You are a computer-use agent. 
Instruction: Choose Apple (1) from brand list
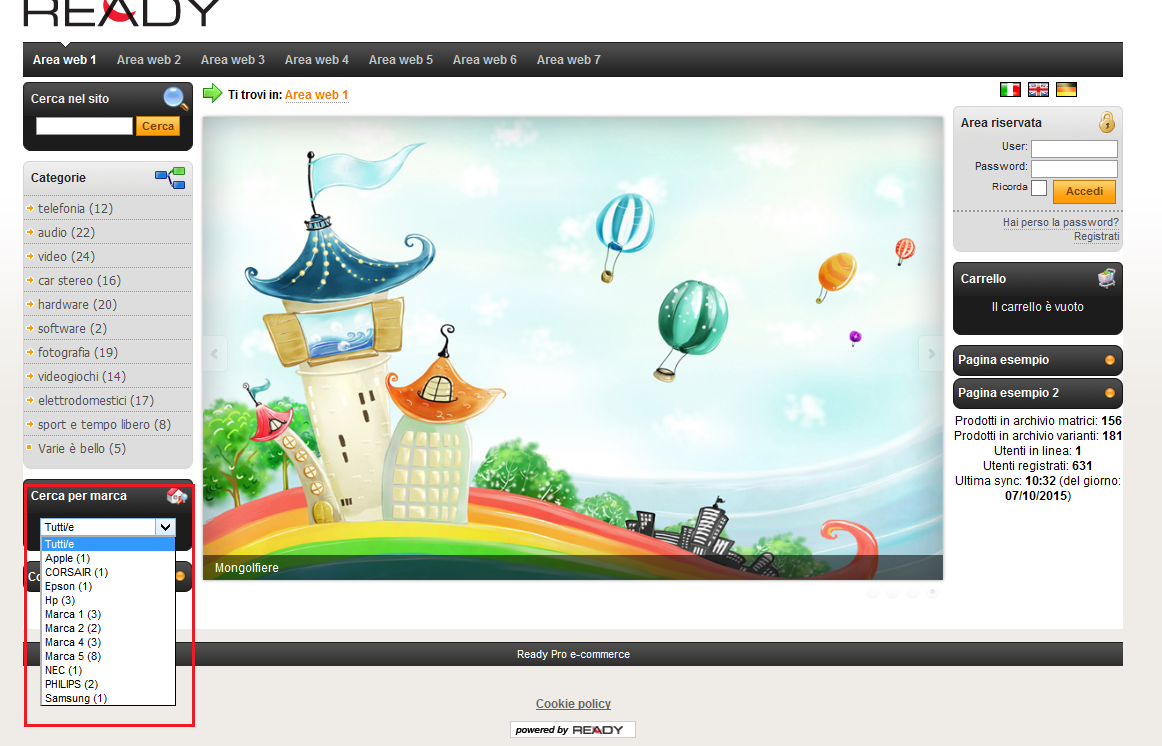[108, 559]
